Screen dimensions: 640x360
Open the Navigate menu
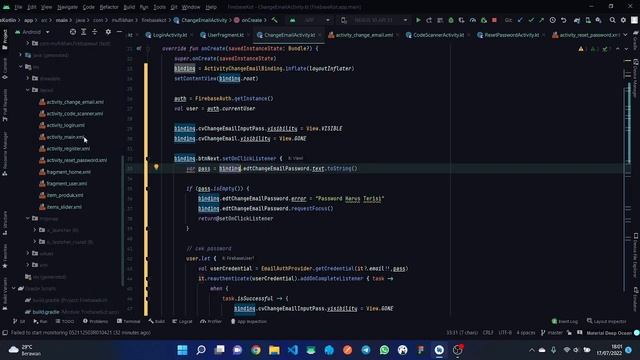click(67, 7)
